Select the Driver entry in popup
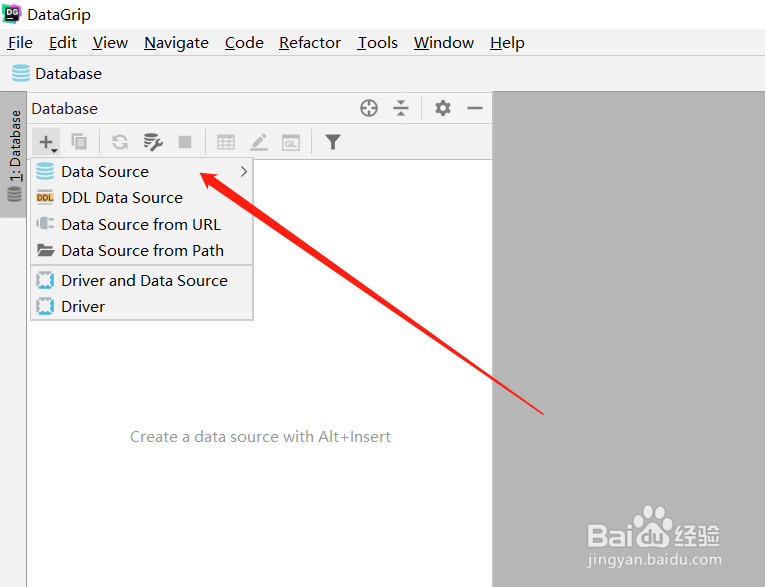The height and width of the screenshot is (587, 765). coord(141,306)
